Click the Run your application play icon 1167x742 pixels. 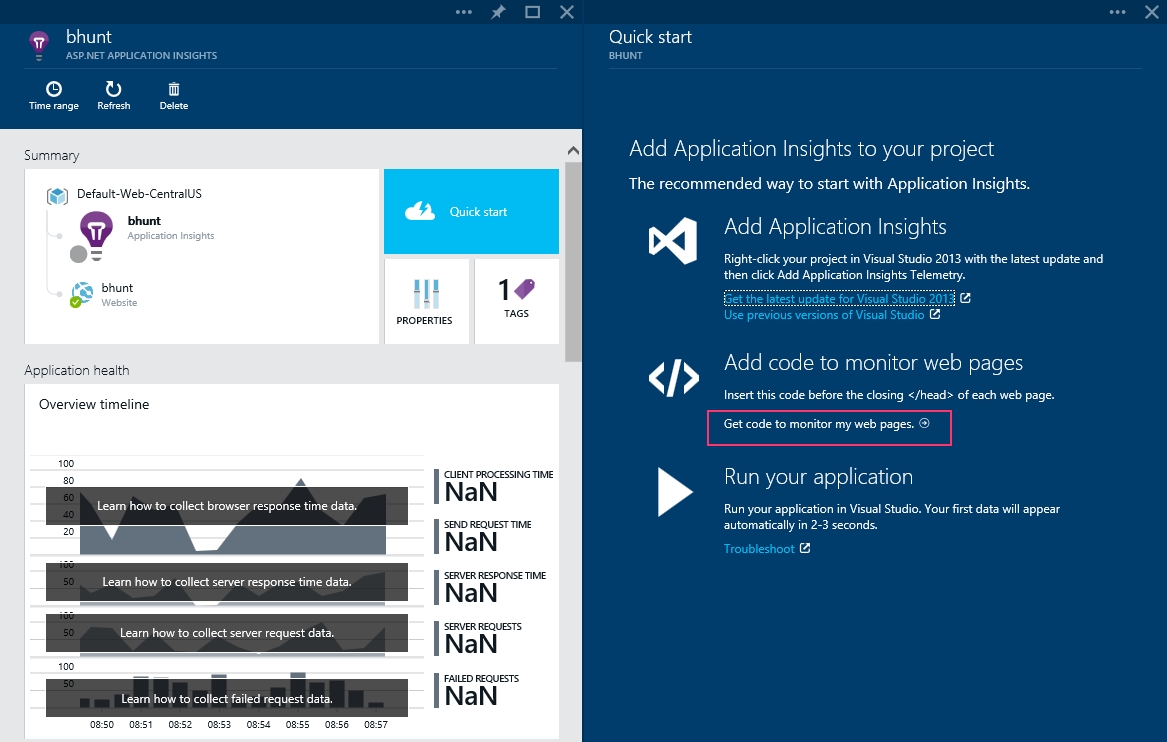pyautogui.click(x=674, y=491)
